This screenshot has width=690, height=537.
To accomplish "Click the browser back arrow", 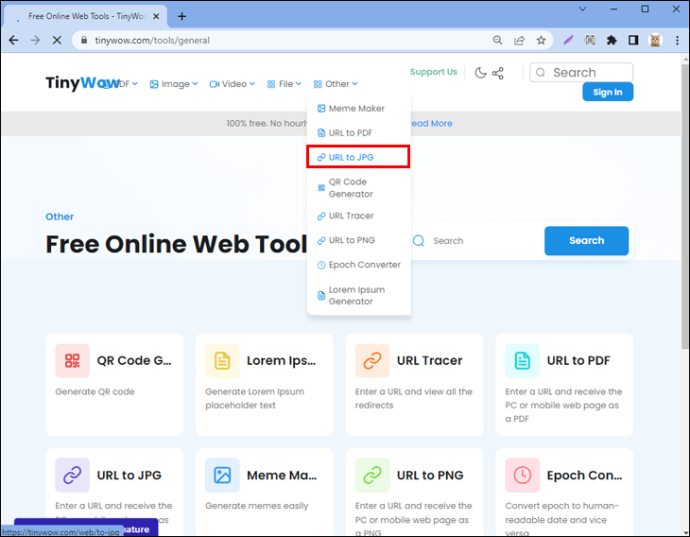I will click(14, 40).
